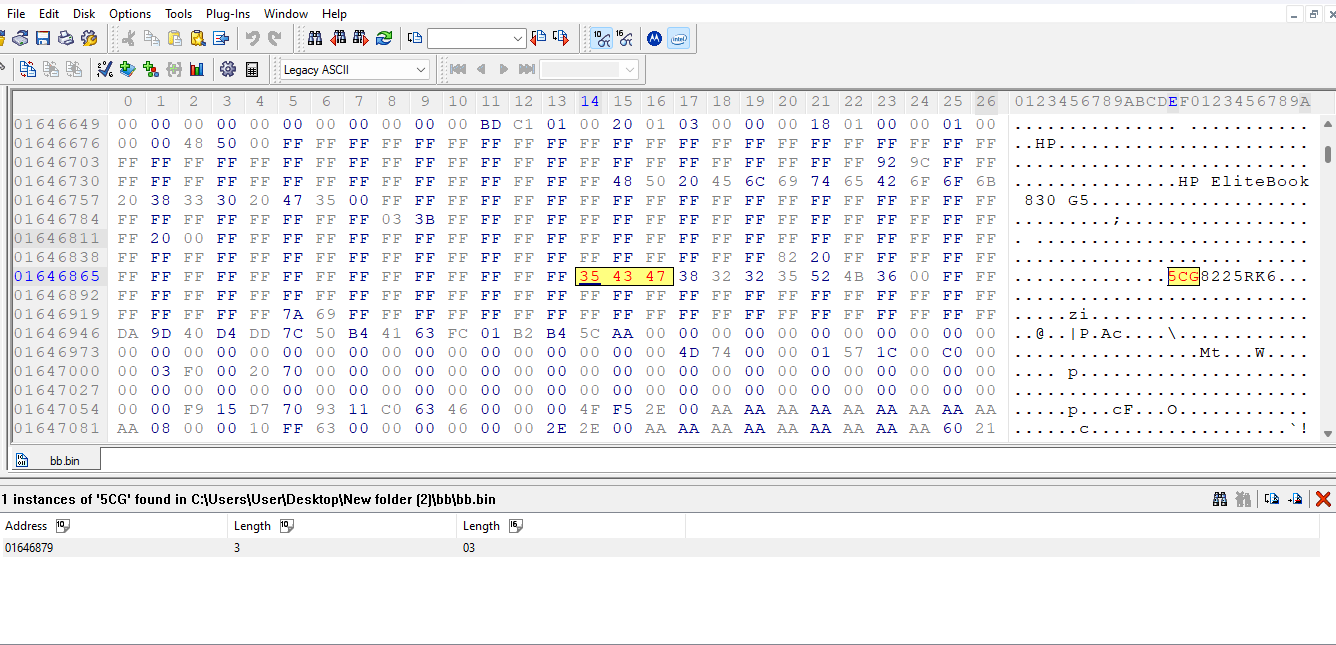The height and width of the screenshot is (645, 1336).
Task: Click the Cut scissors icon
Action: (x=128, y=38)
